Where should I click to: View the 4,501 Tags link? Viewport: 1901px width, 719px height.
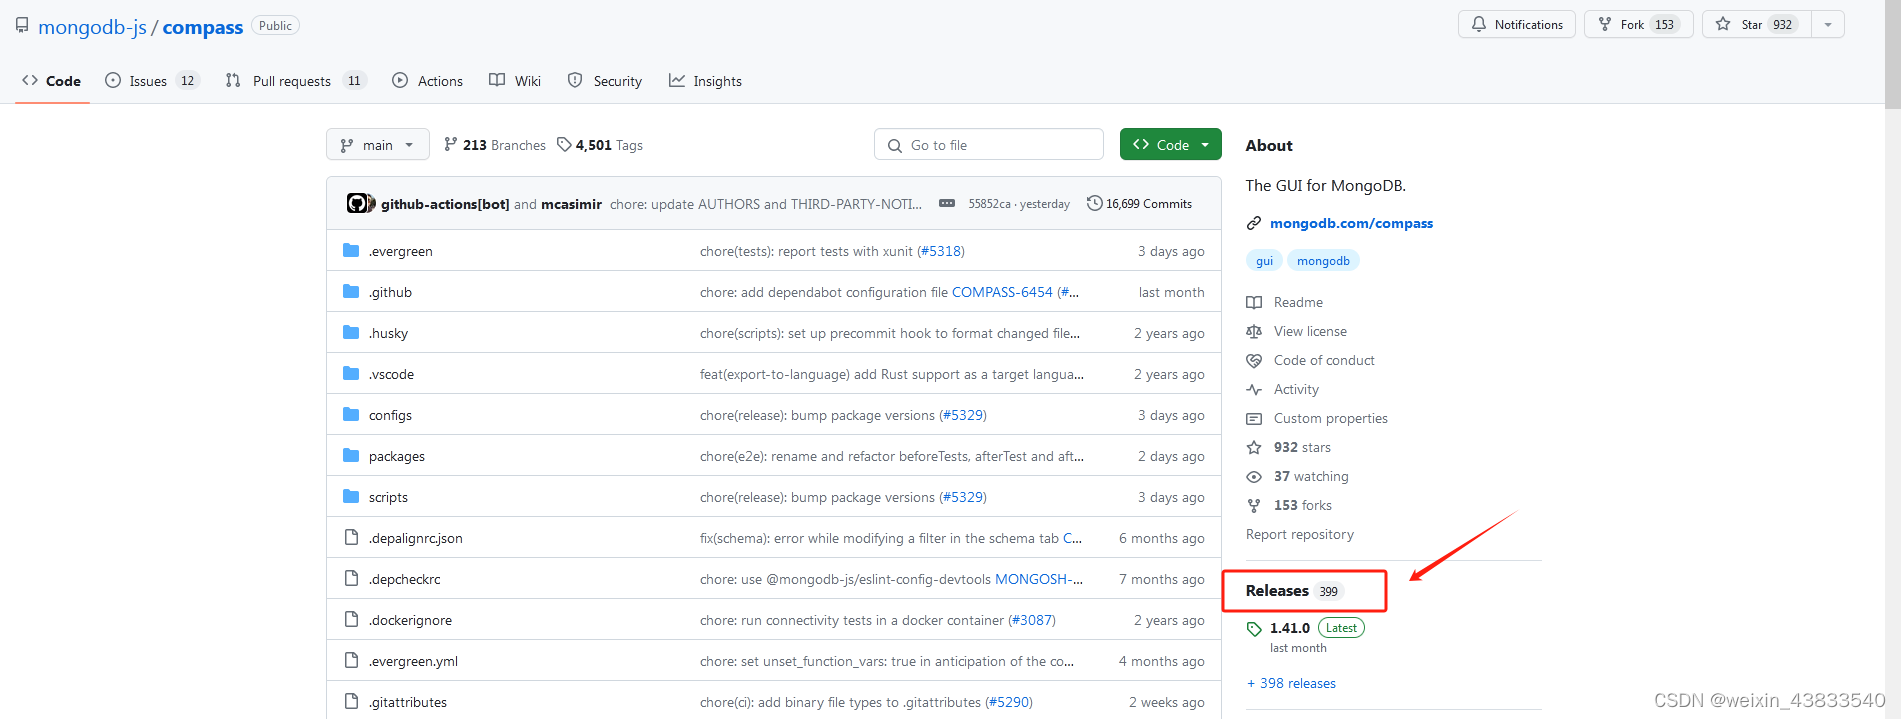[600, 145]
